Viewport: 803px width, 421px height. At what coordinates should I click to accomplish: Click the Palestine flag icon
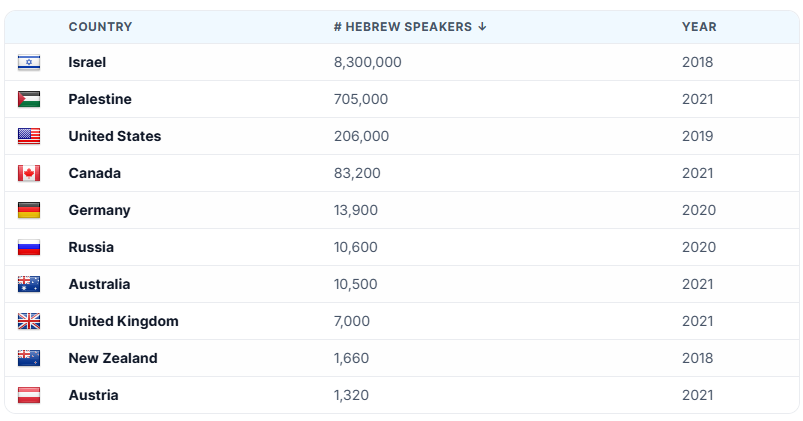point(29,99)
